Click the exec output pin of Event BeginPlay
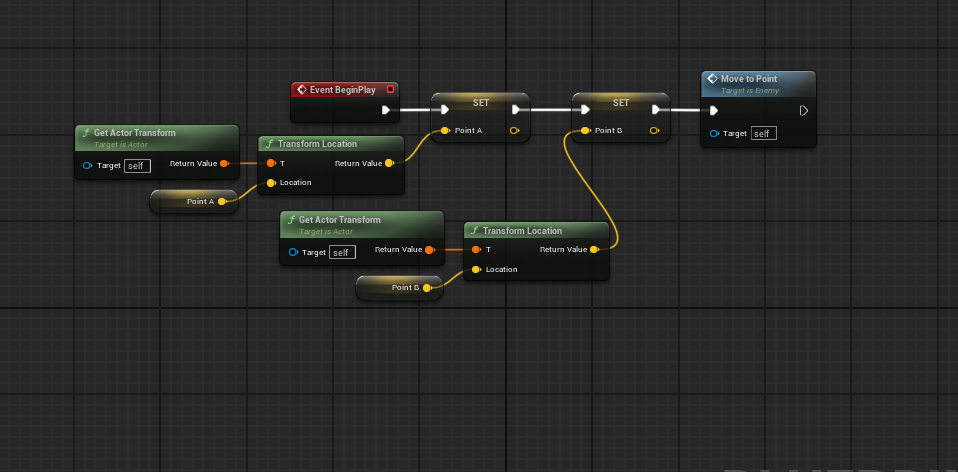The width and height of the screenshot is (958, 472). 386,110
